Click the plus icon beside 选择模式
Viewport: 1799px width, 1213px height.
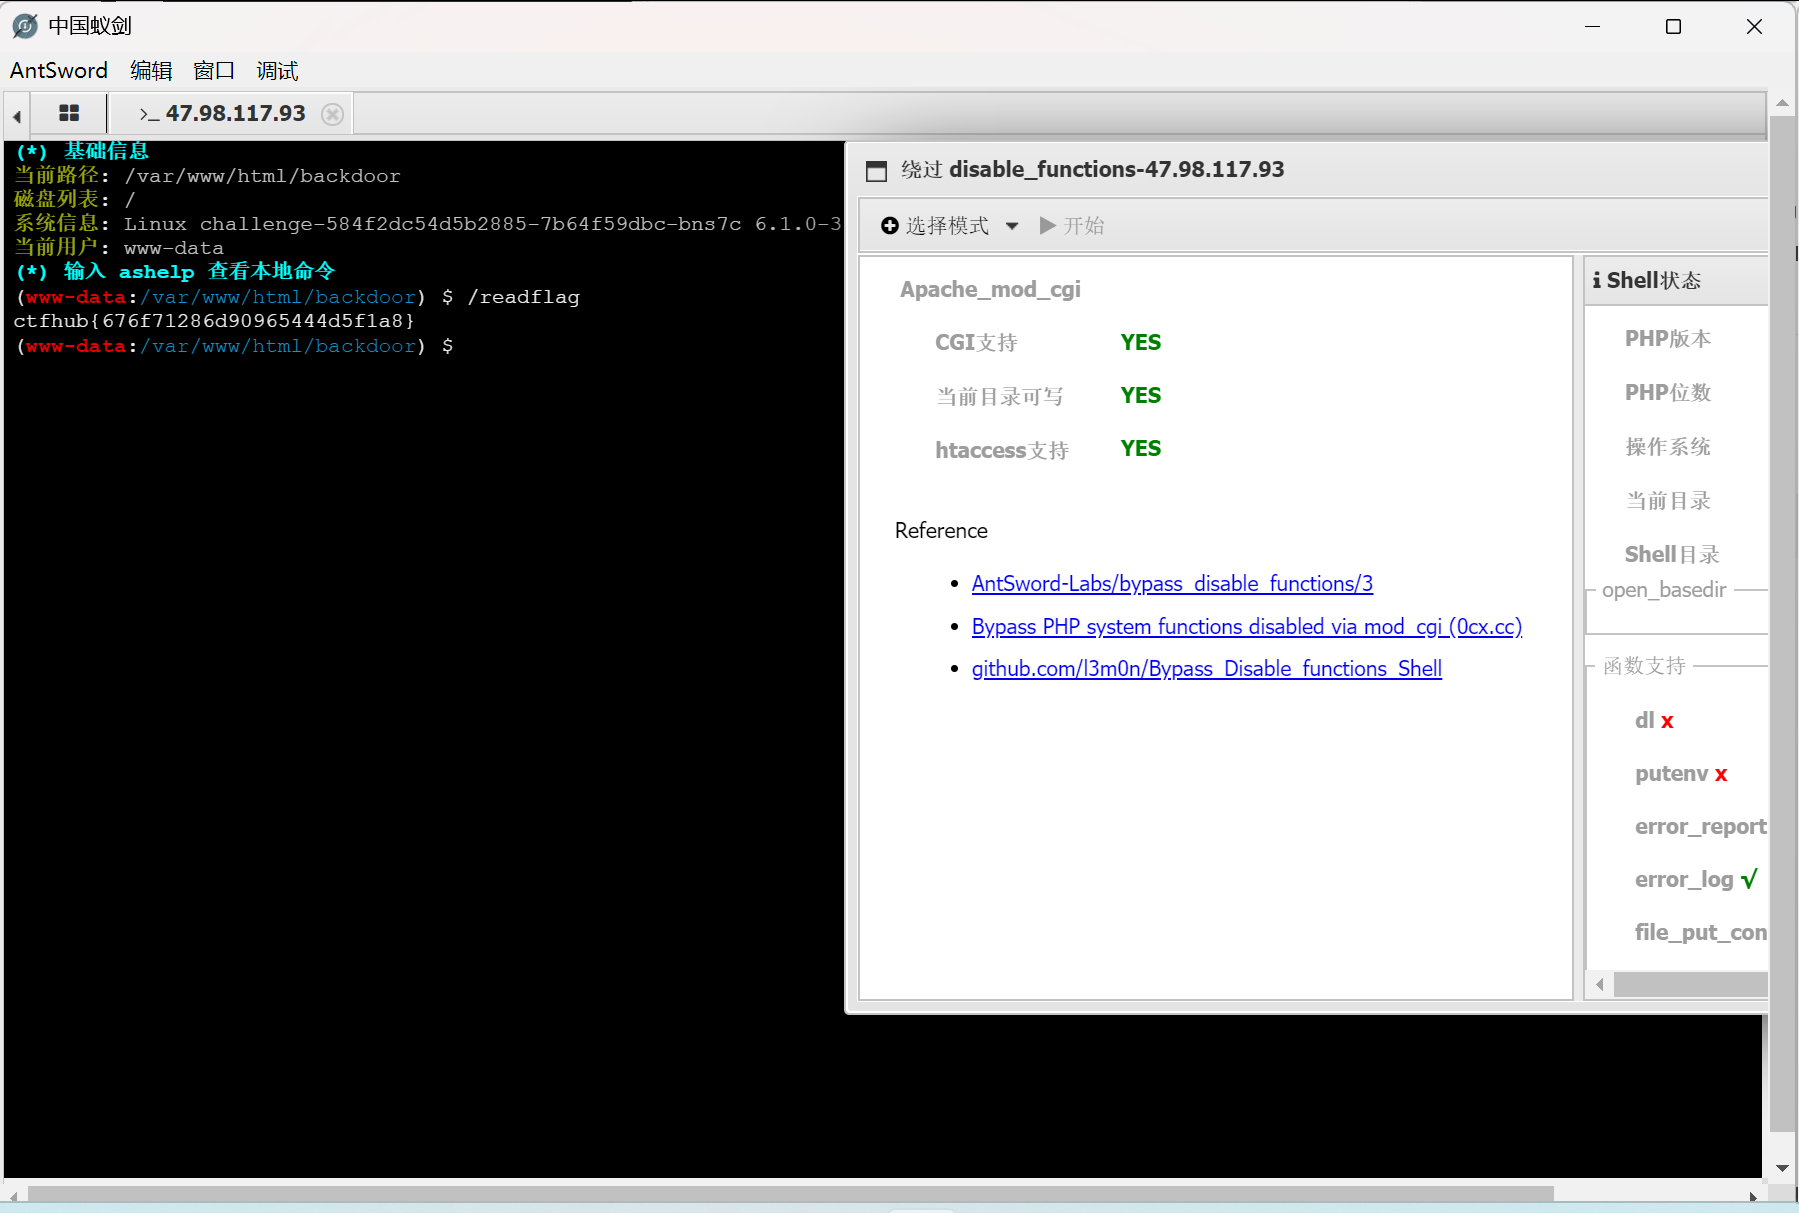coord(890,226)
